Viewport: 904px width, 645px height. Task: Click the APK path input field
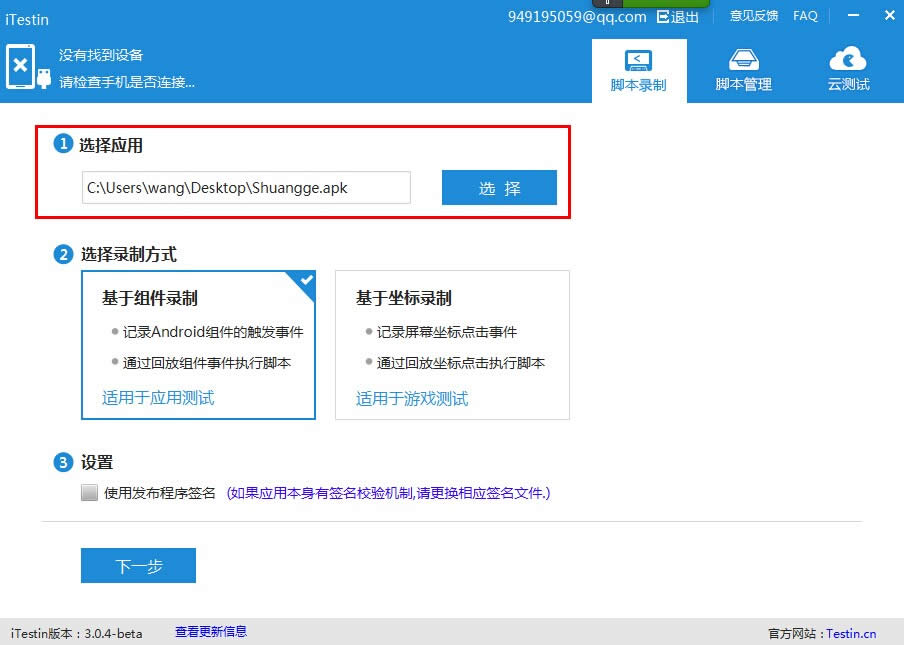pos(246,187)
